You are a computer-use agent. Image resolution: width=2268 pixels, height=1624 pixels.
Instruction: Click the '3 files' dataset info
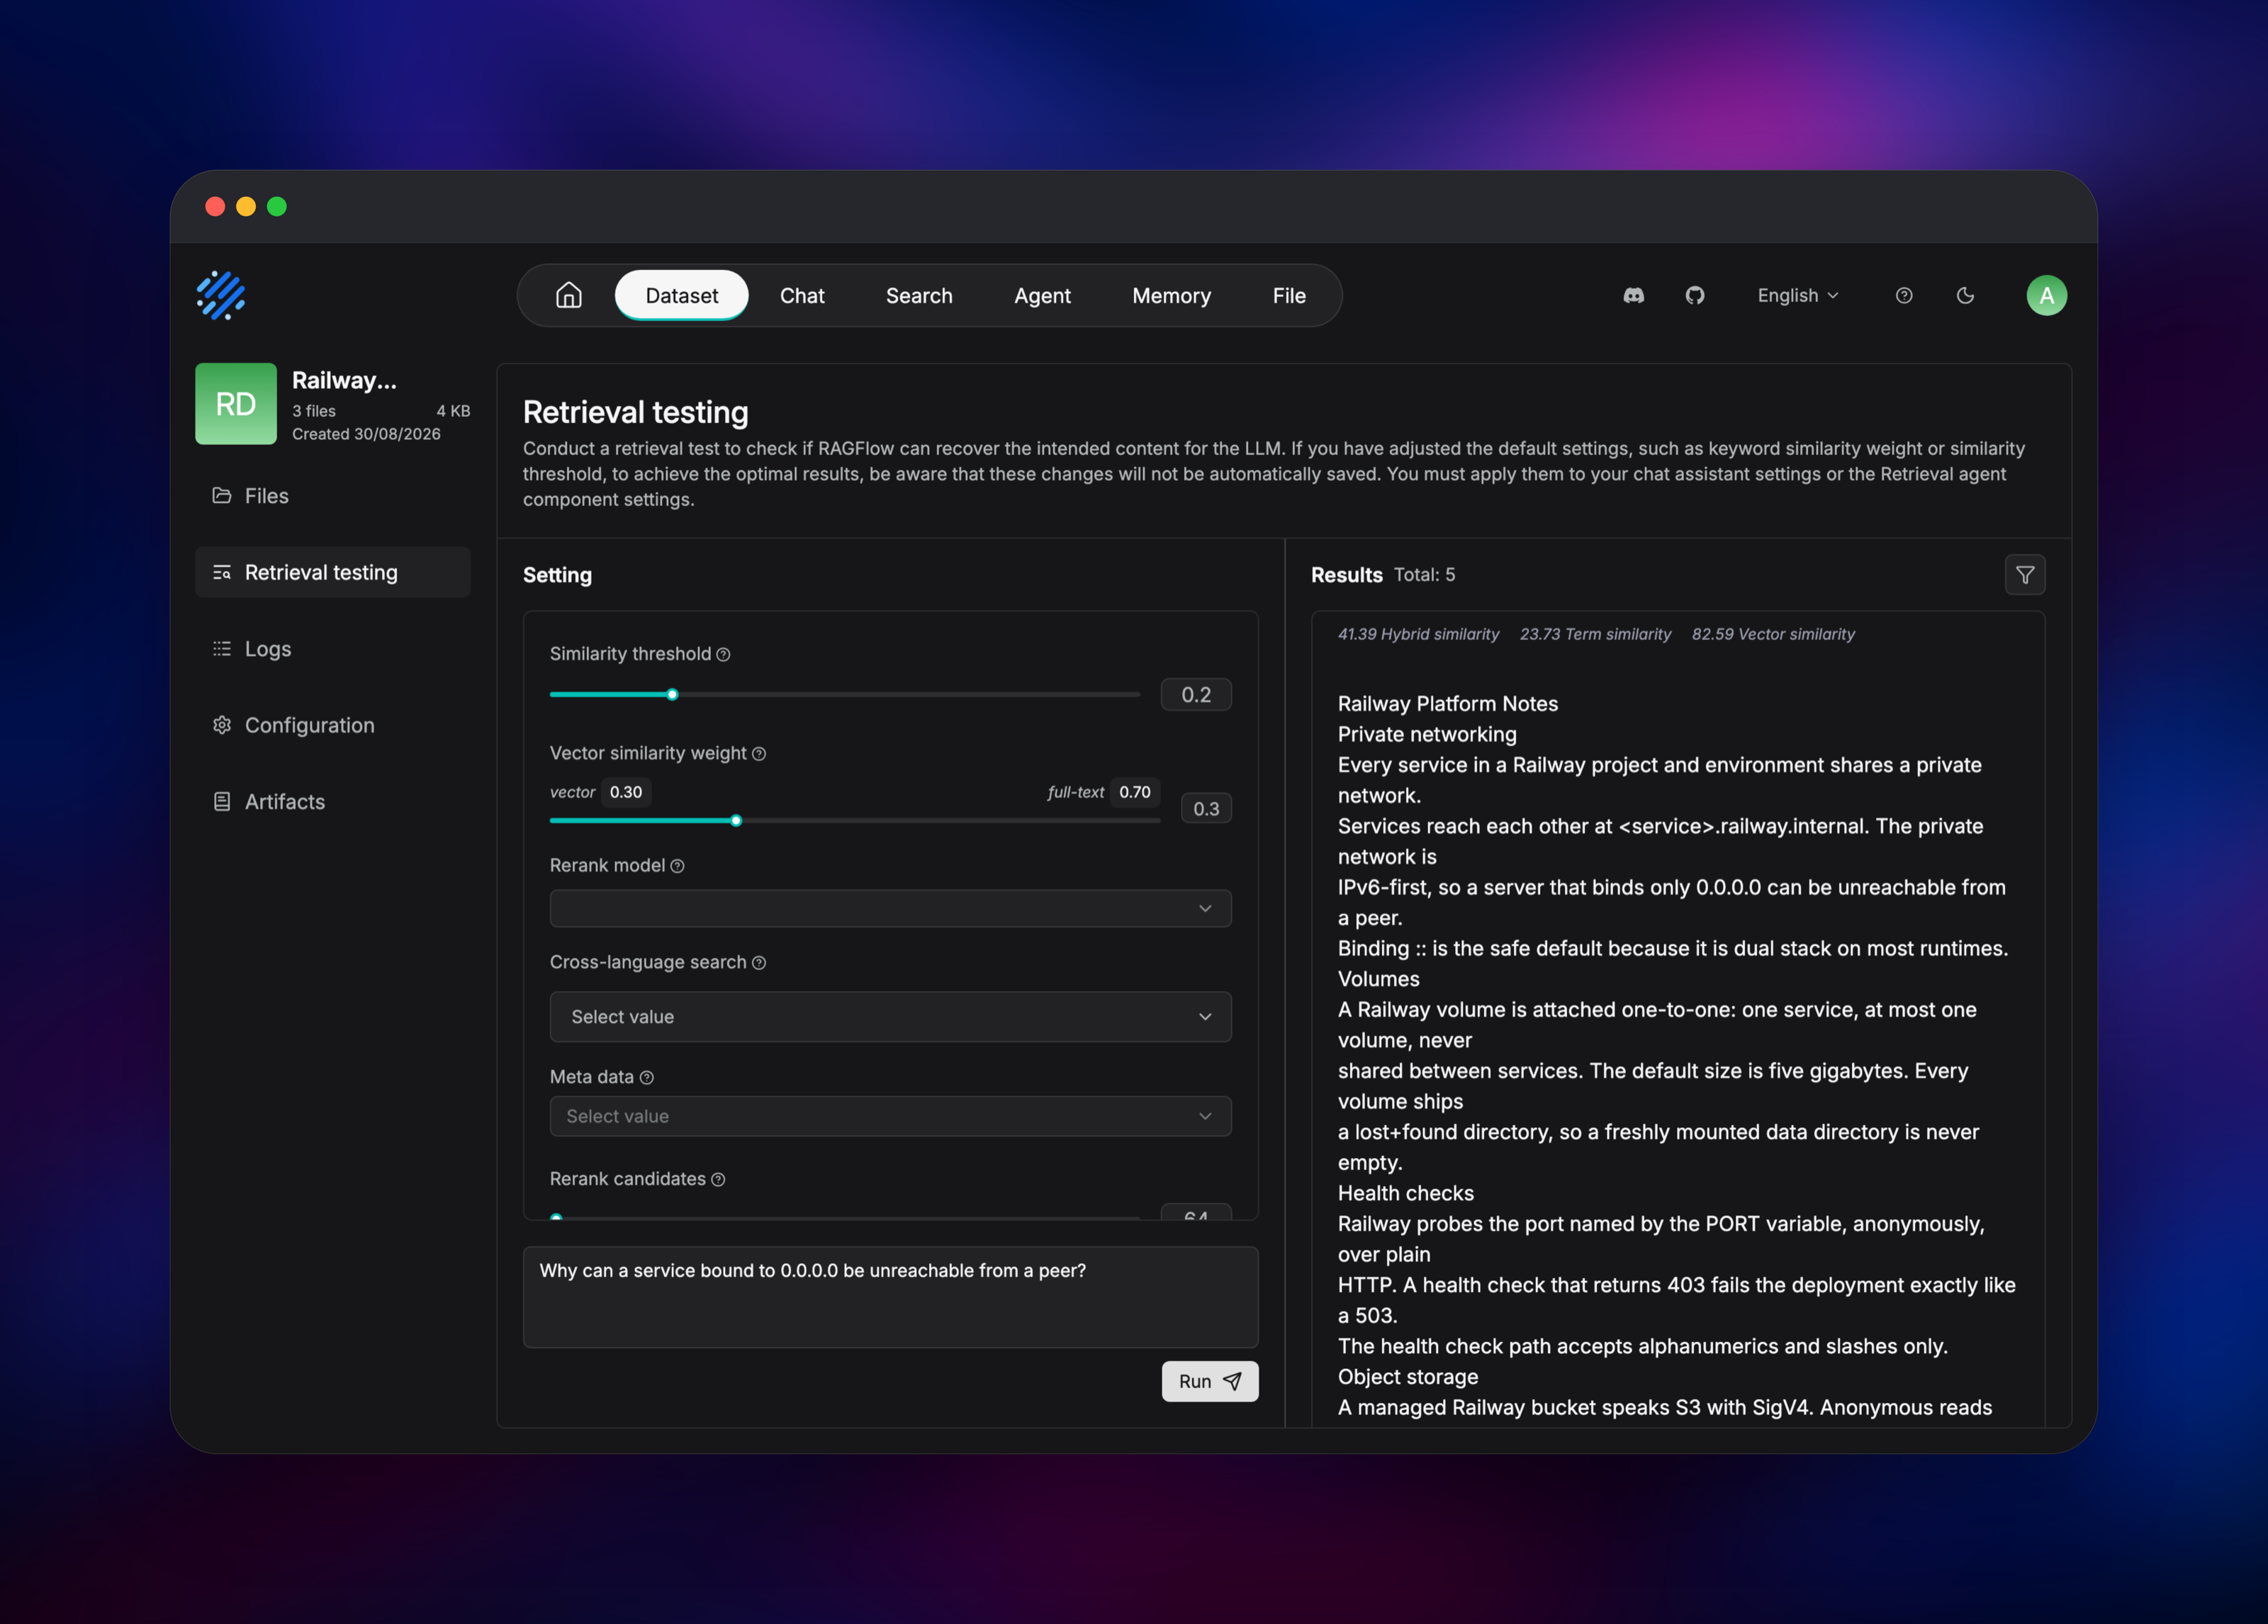(x=314, y=411)
